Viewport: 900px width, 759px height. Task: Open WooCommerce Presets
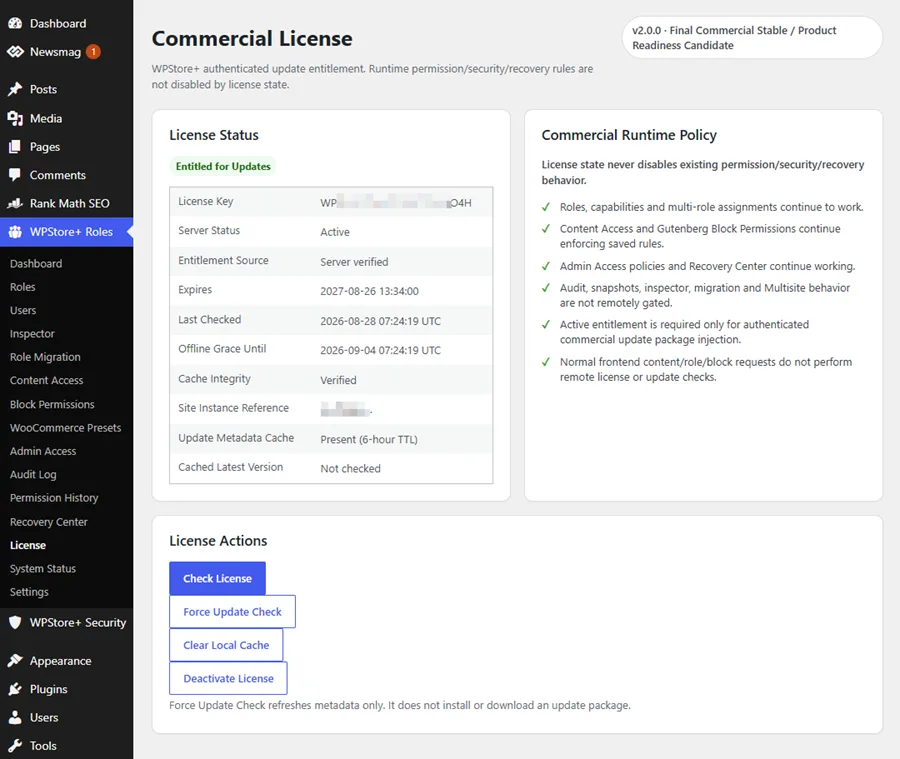click(65, 428)
